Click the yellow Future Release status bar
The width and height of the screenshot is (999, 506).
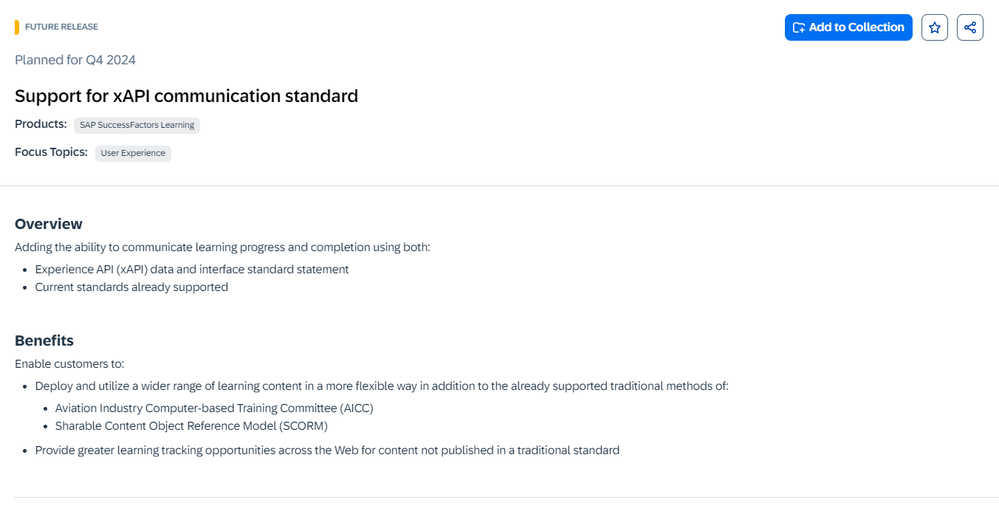[x=17, y=27]
